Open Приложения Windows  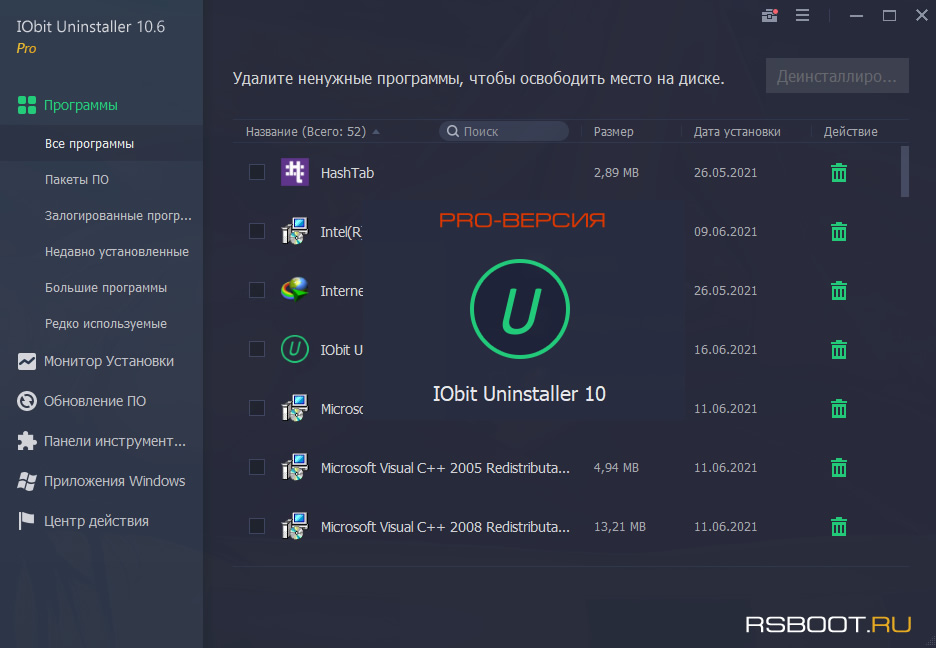pyautogui.click(x=115, y=481)
